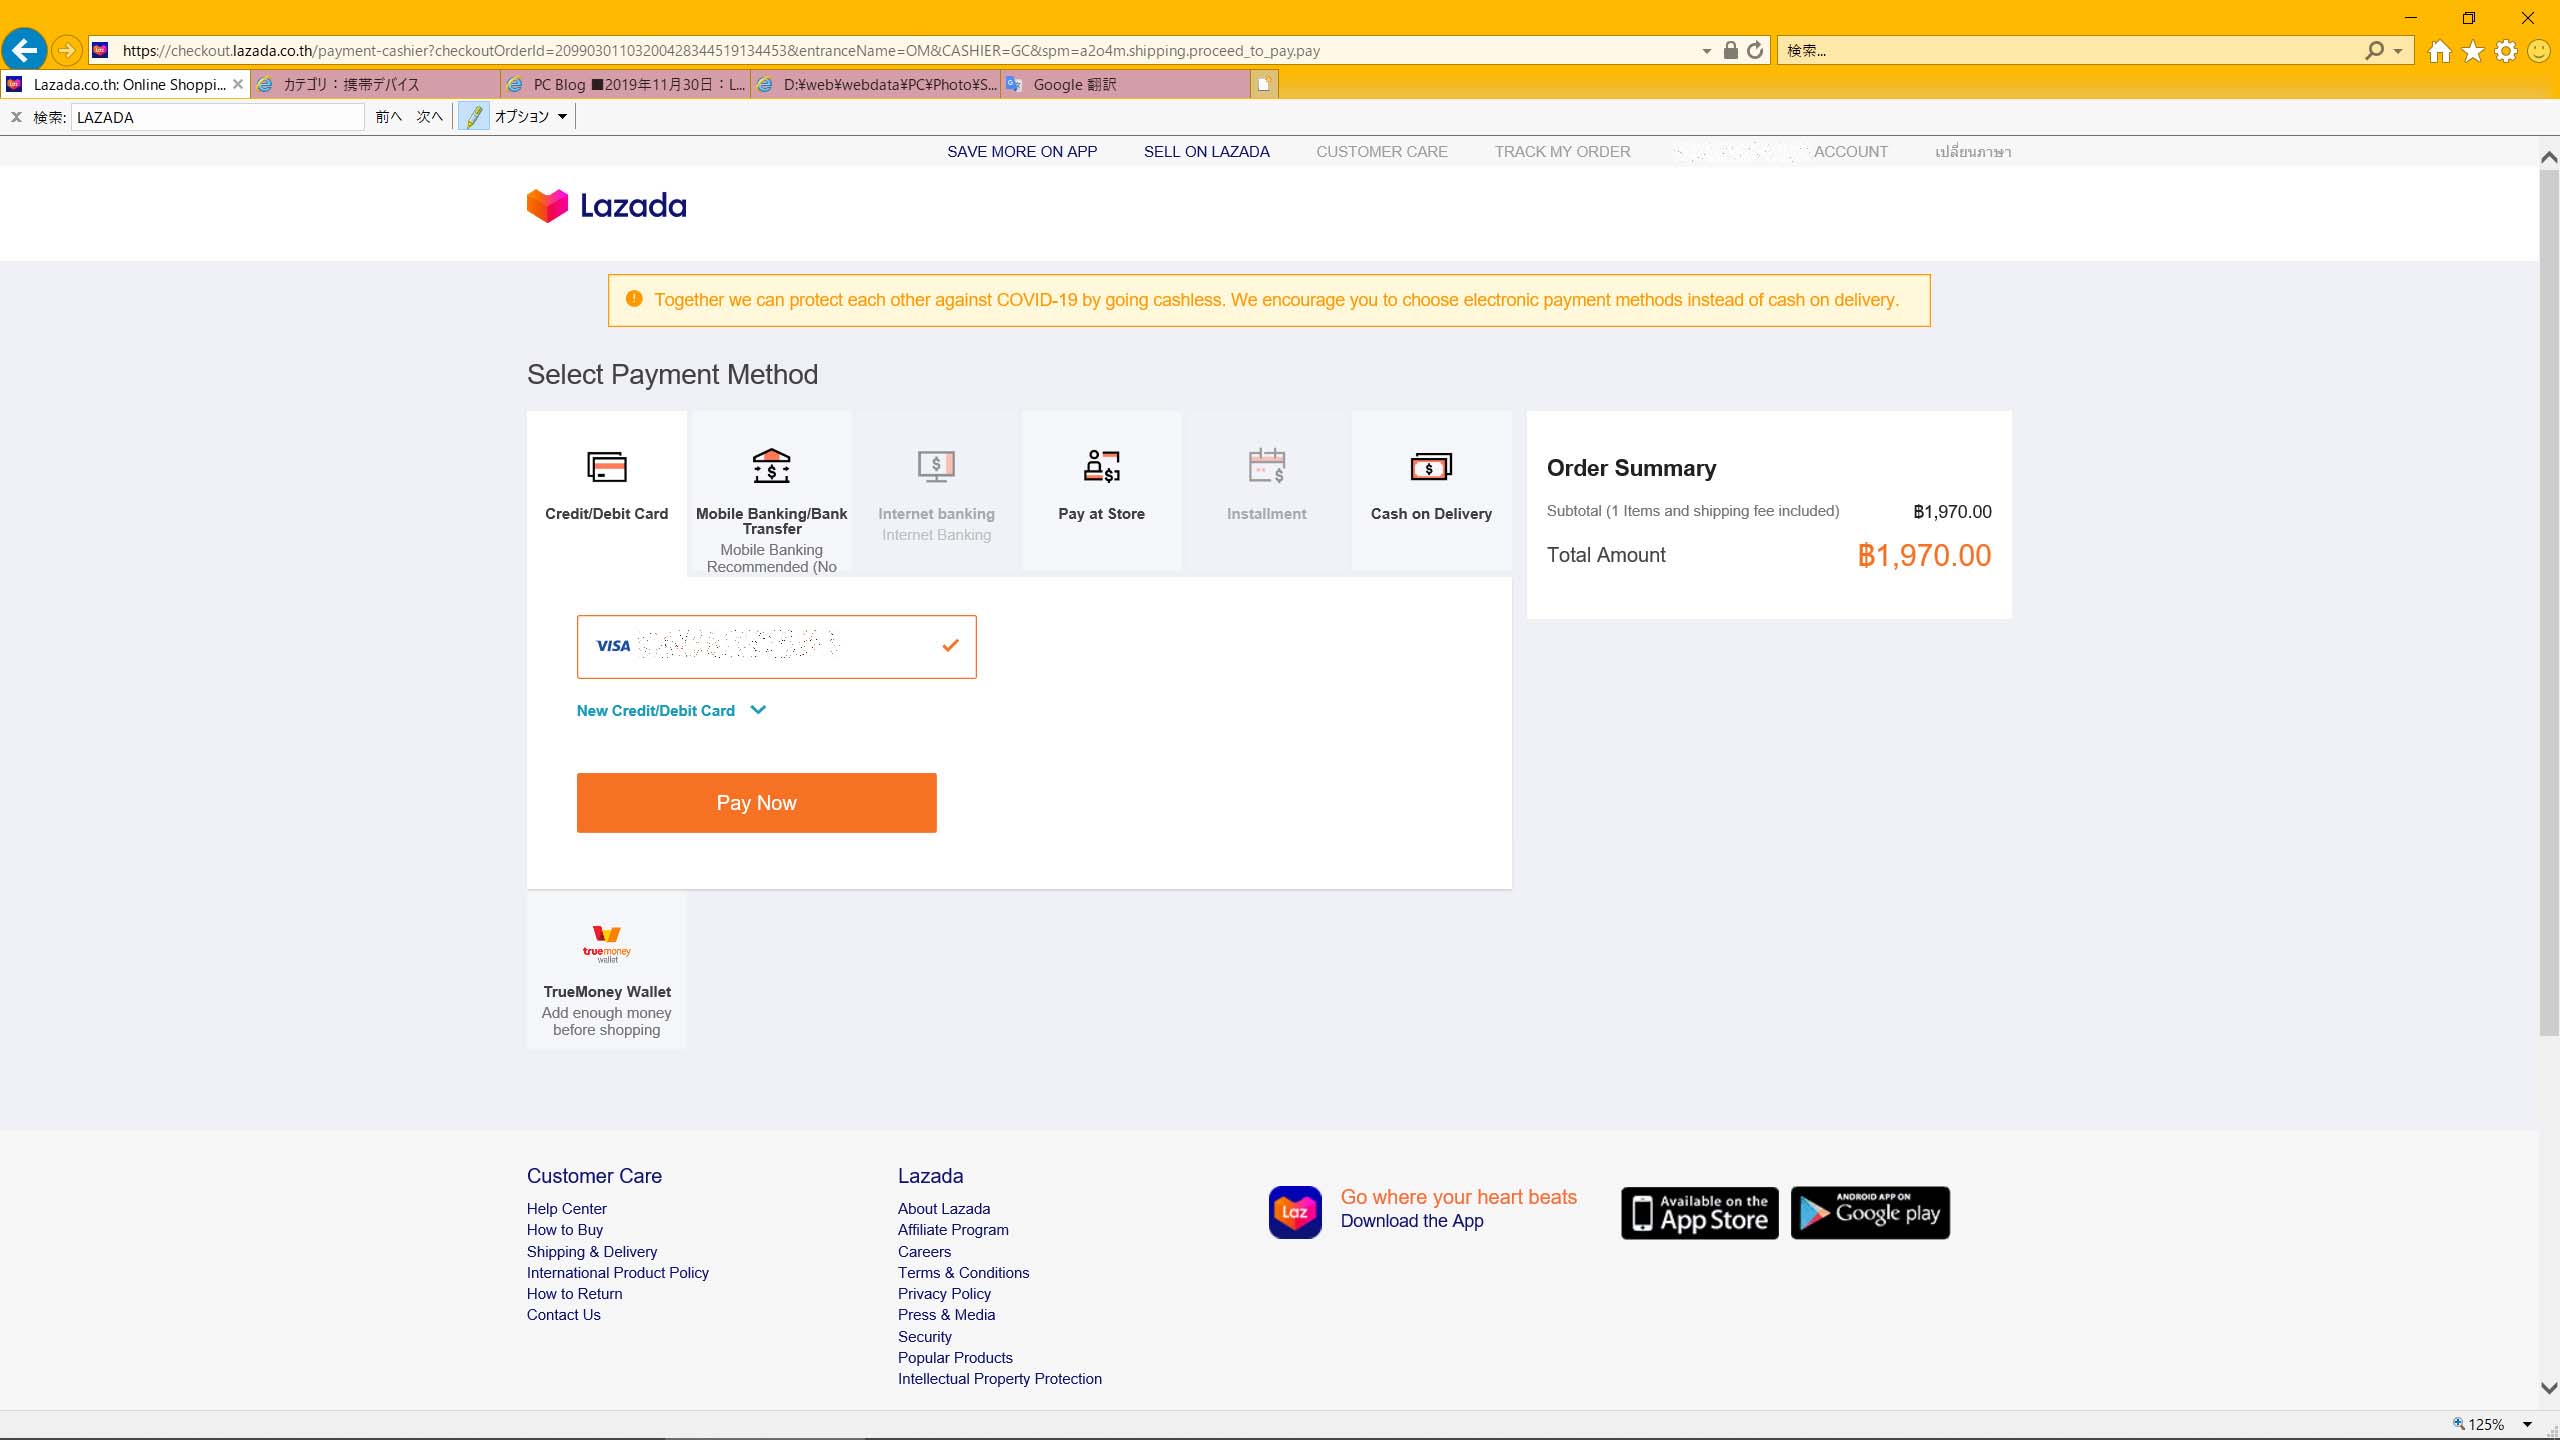Click the find bar LAZADA text field
The width and height of the screenshot is (2560, 1440).
217,117
